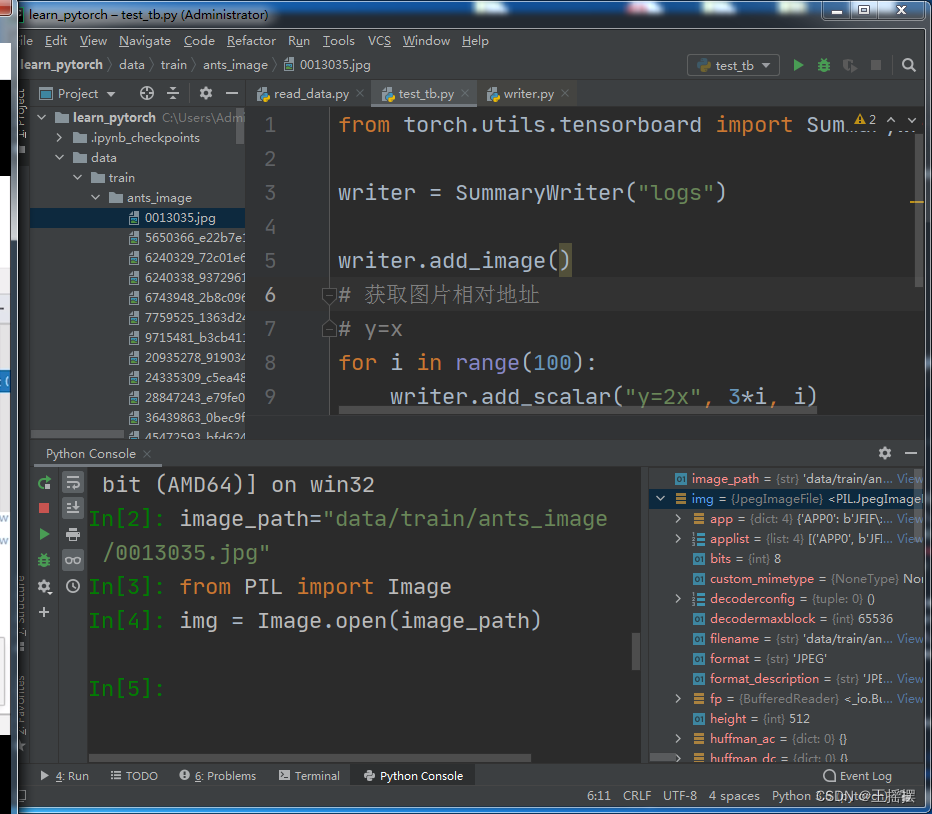
Task: Toggle scroll to end in console
Action: coord(73,508)
